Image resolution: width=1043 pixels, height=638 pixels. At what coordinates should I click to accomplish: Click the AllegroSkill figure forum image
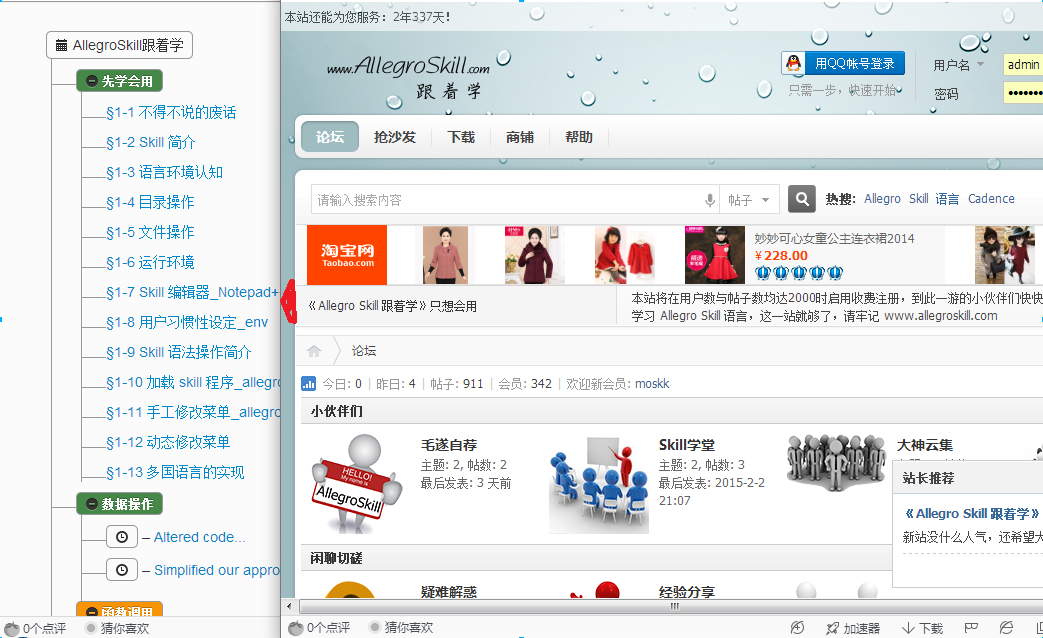[x=358, y=484]
